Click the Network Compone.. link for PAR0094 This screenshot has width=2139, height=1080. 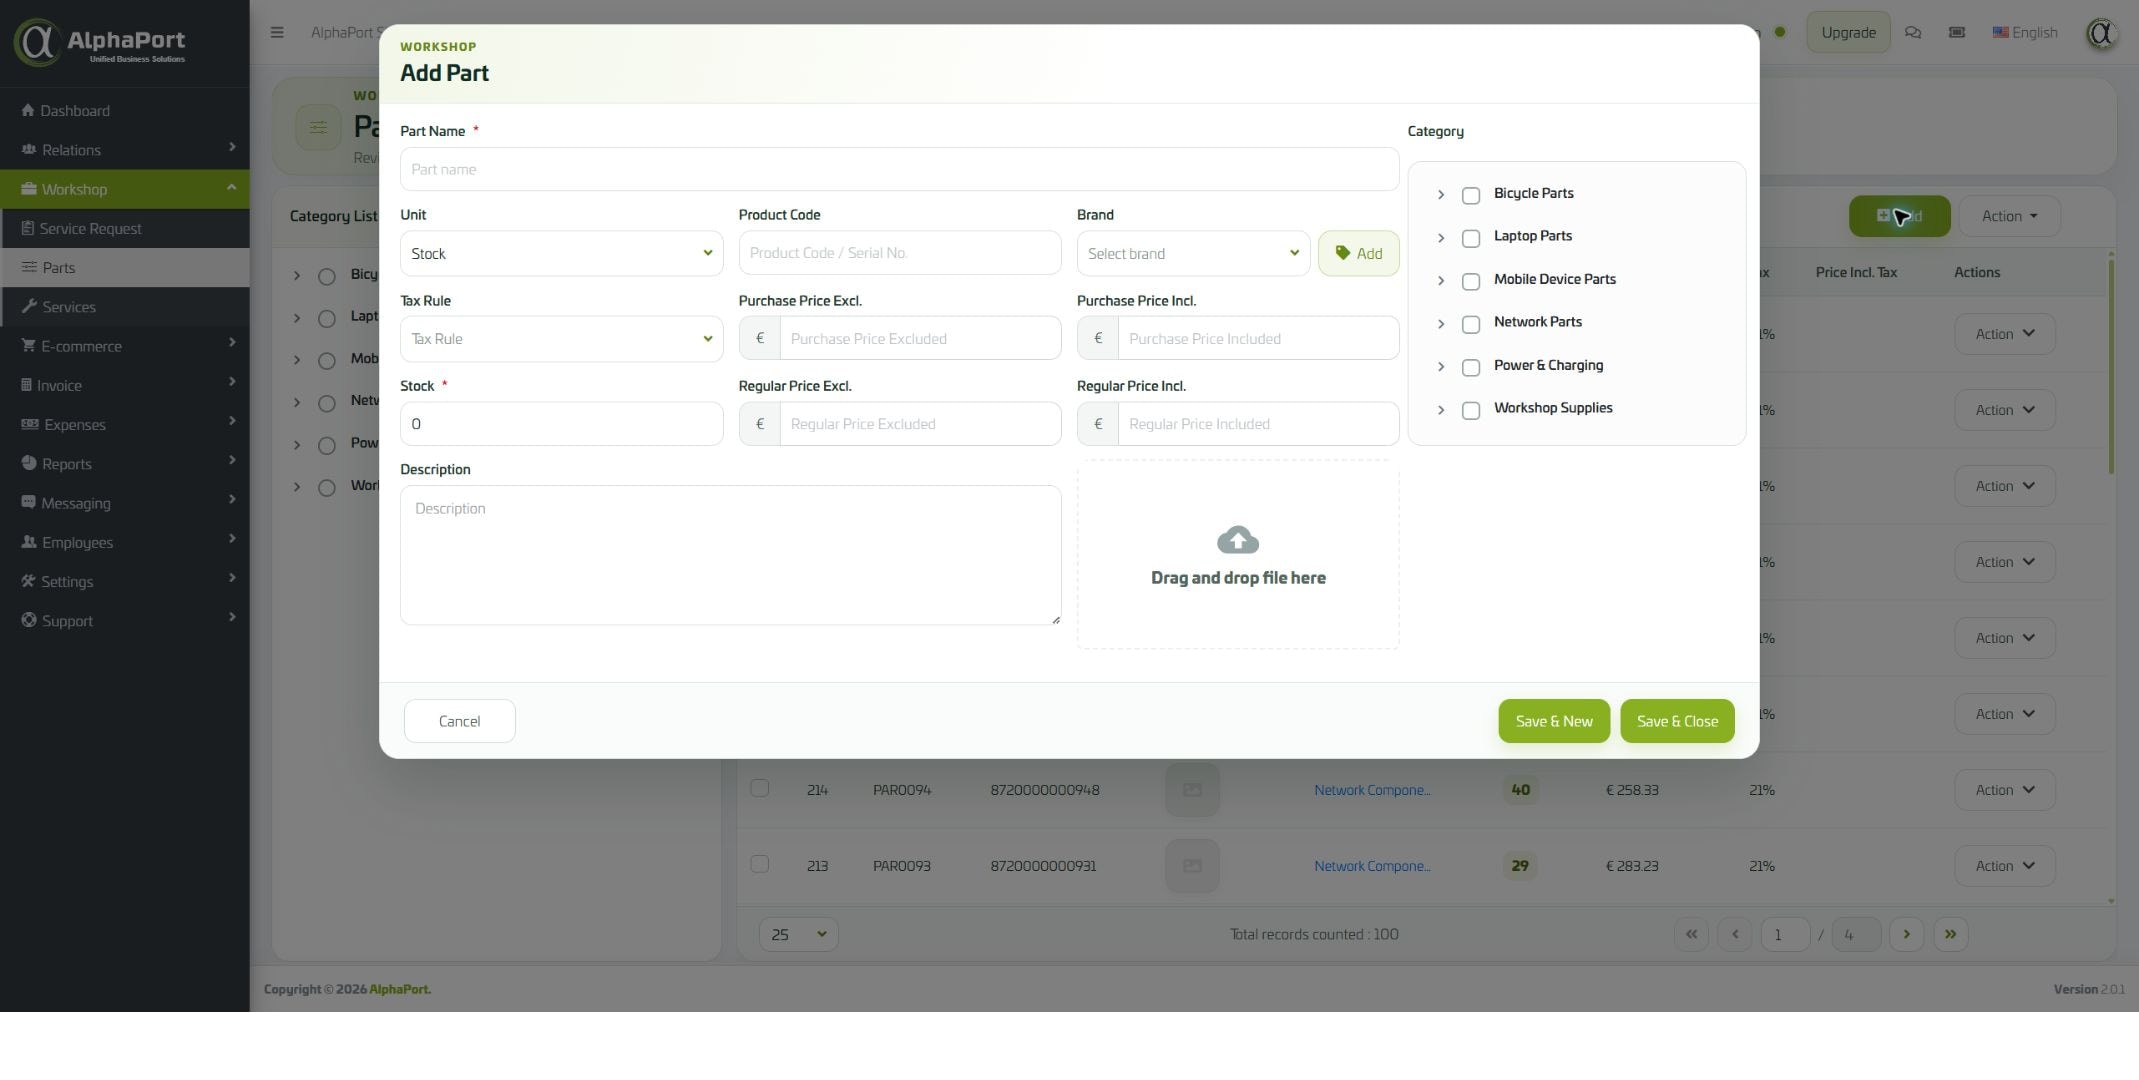tap(1372, 790)
